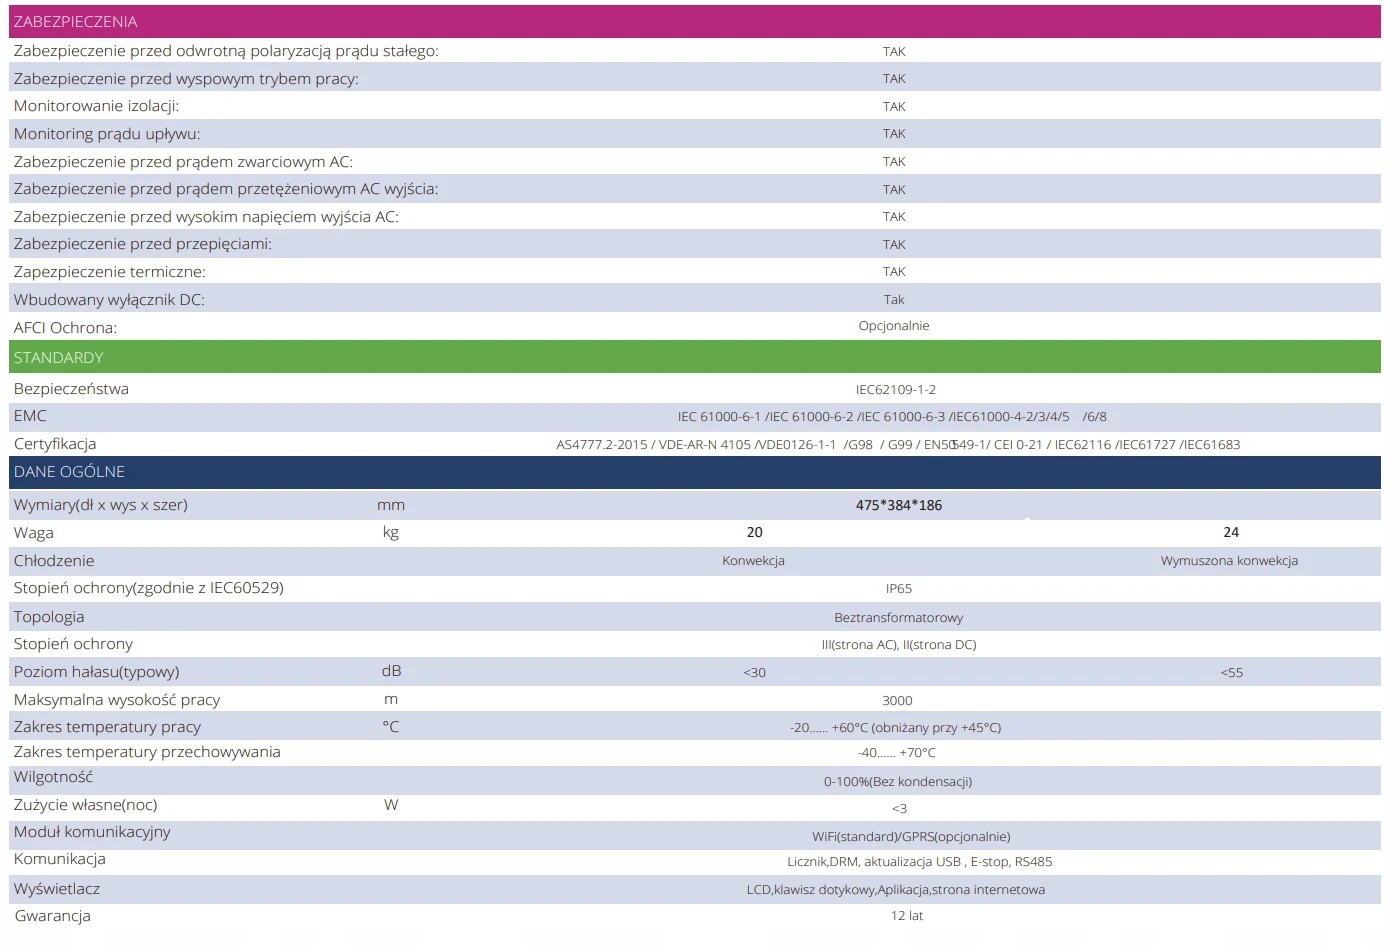The width and height of the screenshot is (1400, 946).
Task: Click the 'IEC62109-1-2' safety standard value
Action: 896,390
